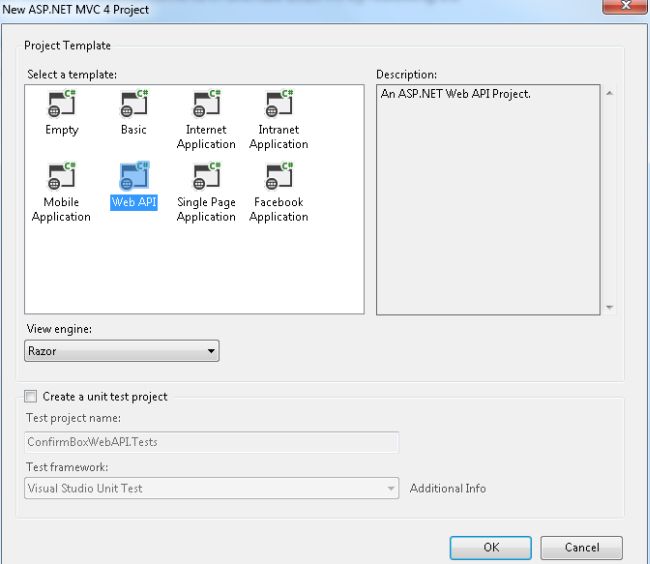
Task: Click the 'Test framework:' label
Action: tap(67, 467)
